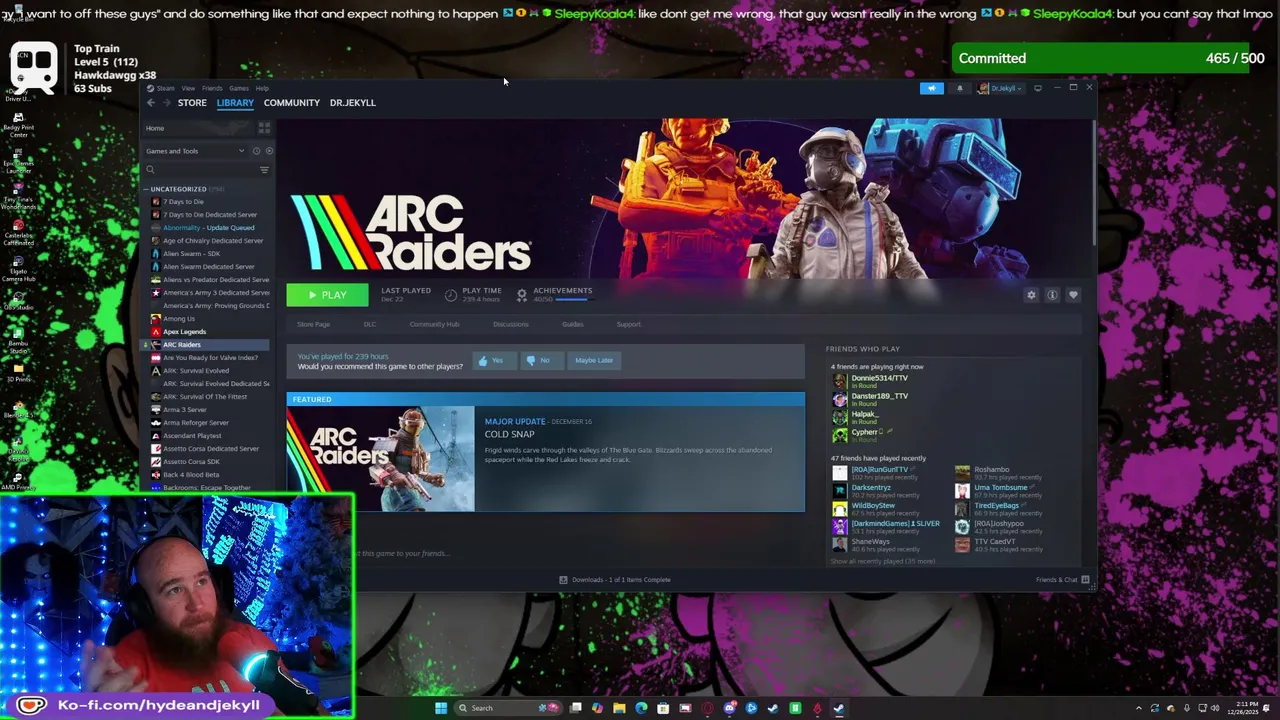1280x720 pixels.
Task: Select Among Us in library list
Action: [x=179, y=319]
